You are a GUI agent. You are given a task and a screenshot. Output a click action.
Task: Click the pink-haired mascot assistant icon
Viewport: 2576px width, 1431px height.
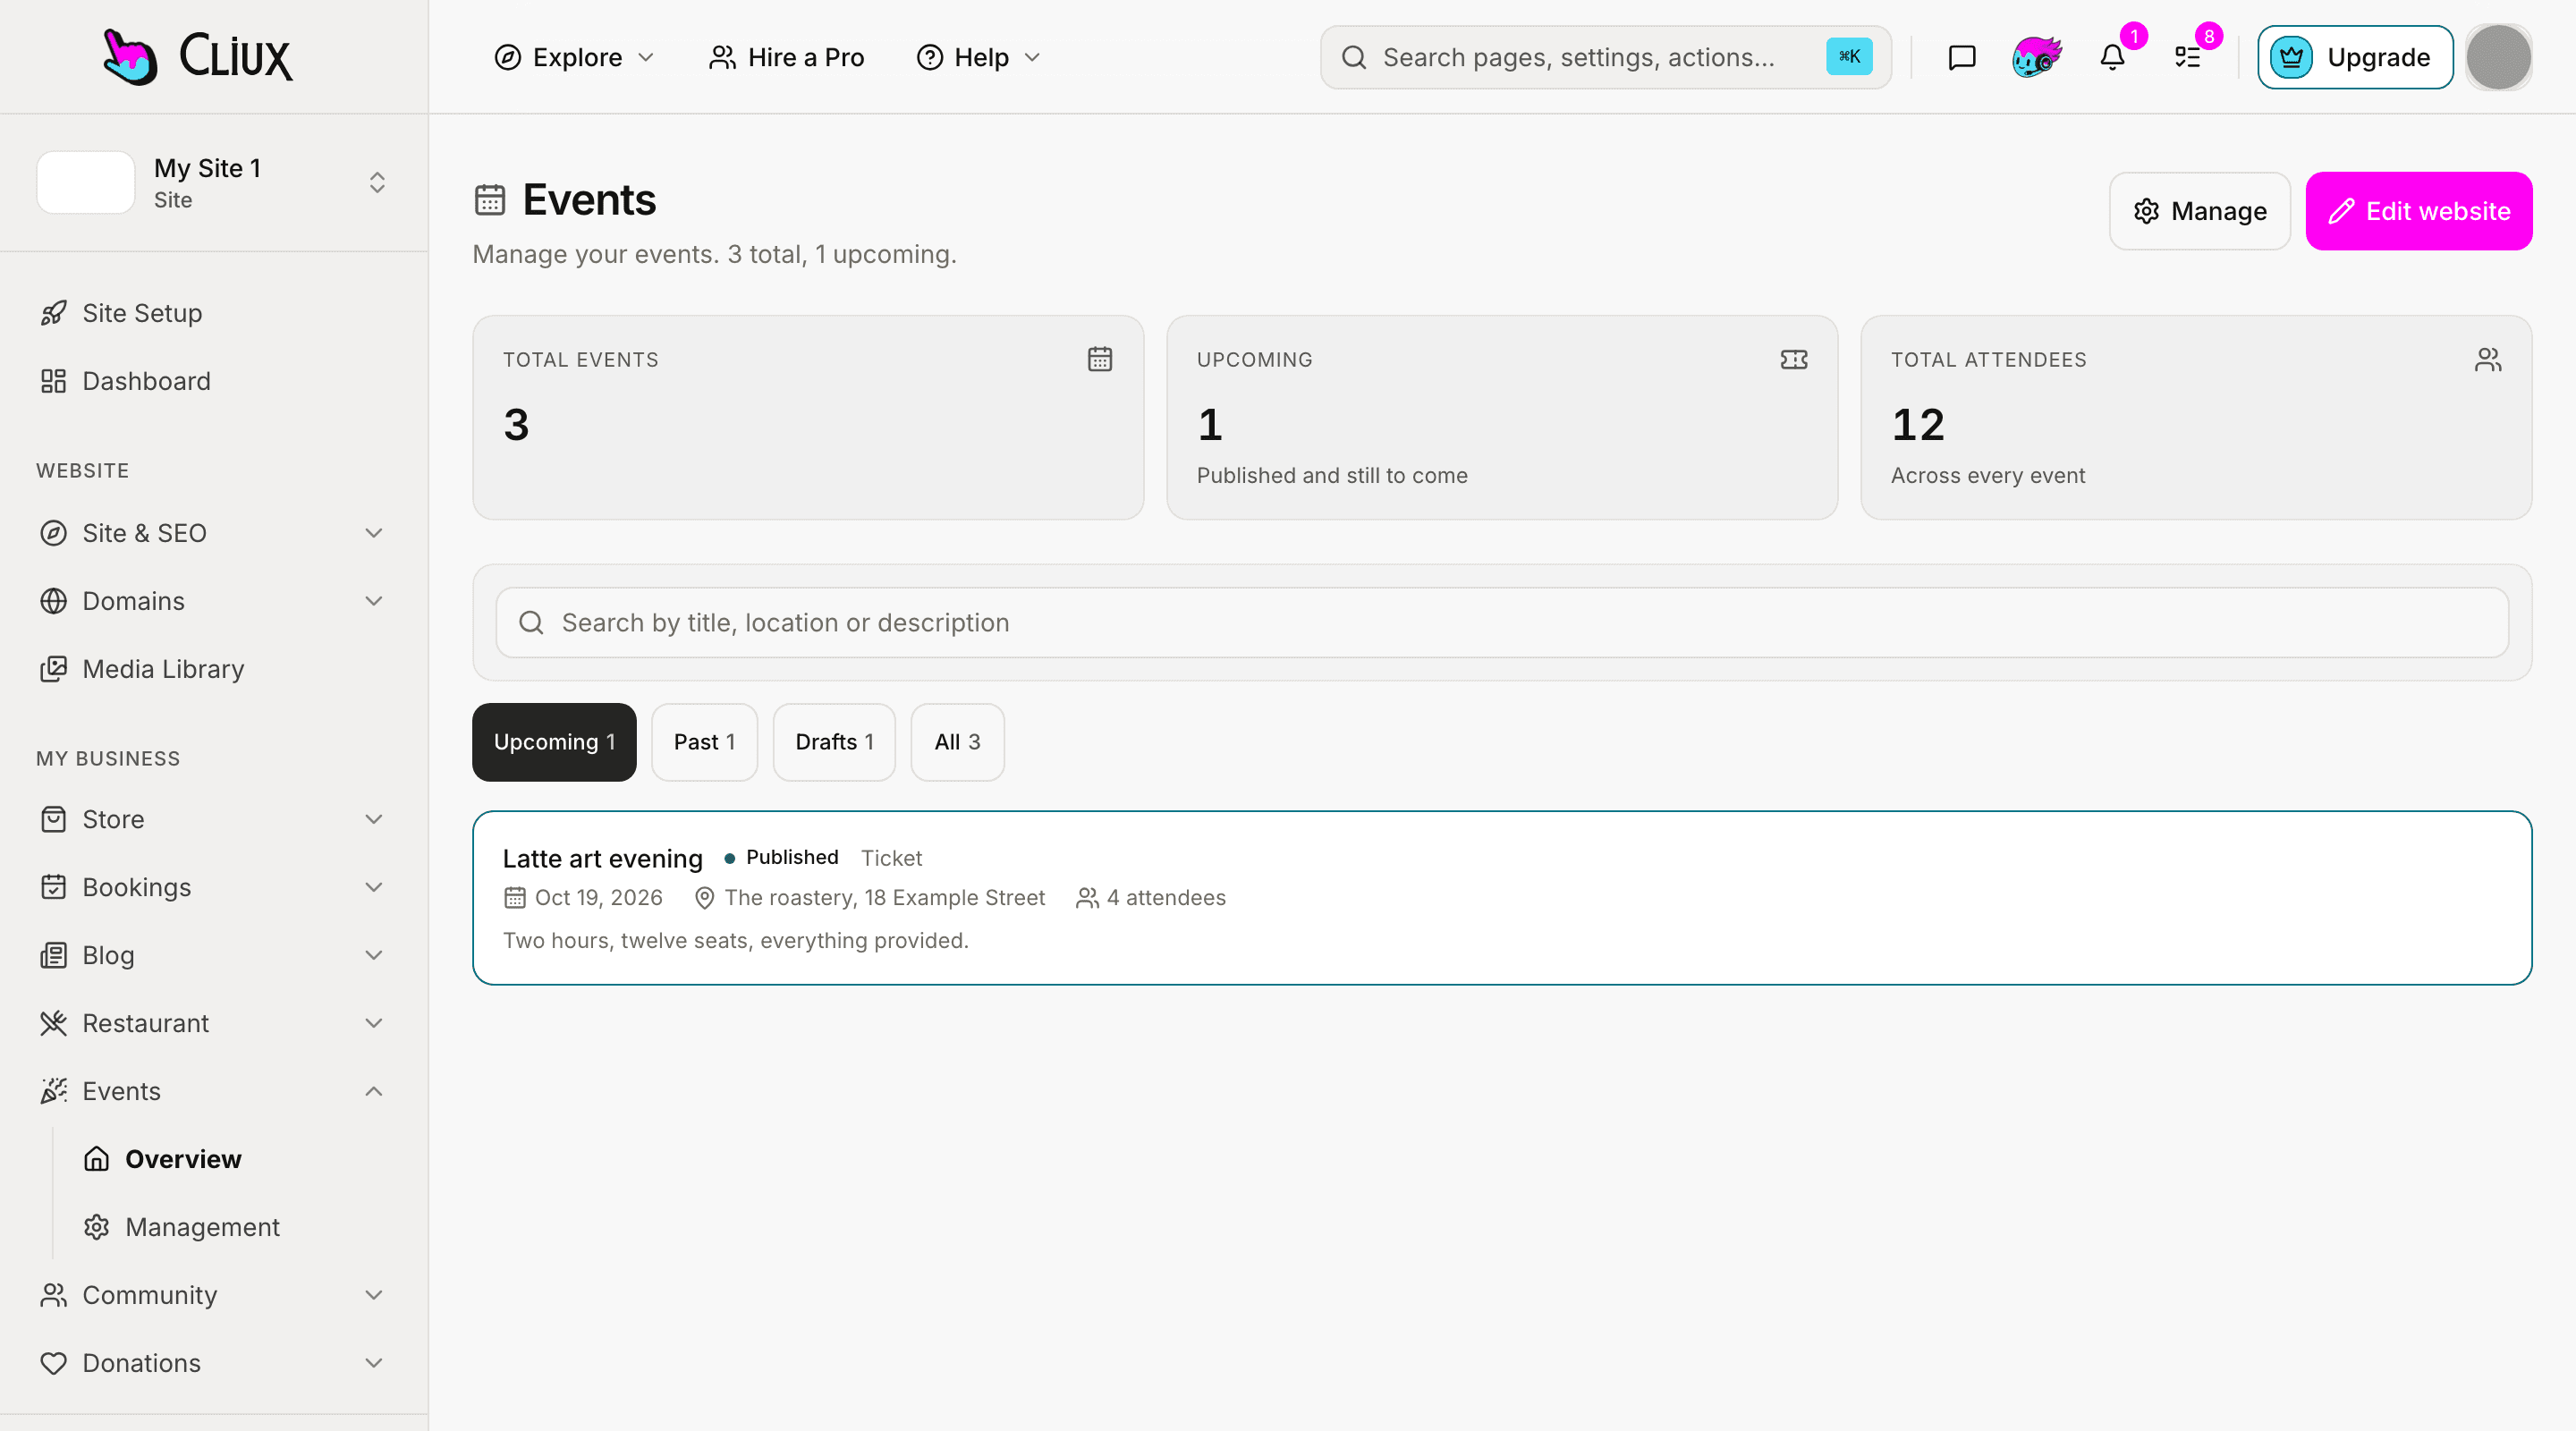click(x=2036, y=57)
